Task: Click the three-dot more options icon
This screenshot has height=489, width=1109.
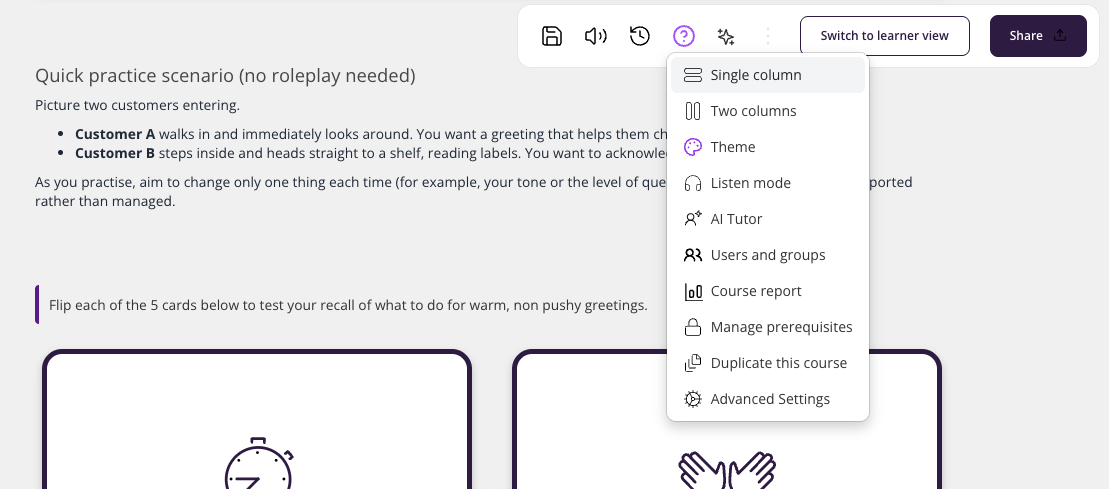Action: point(768,36)
